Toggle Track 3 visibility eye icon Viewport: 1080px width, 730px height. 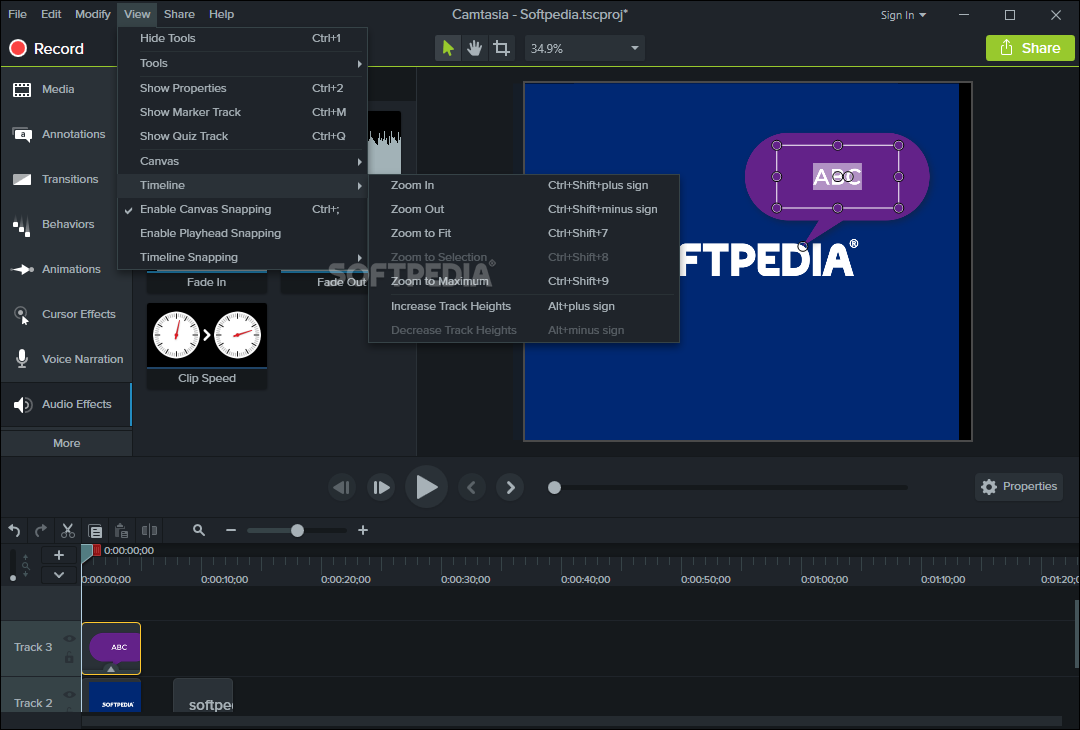pos(70,639)
